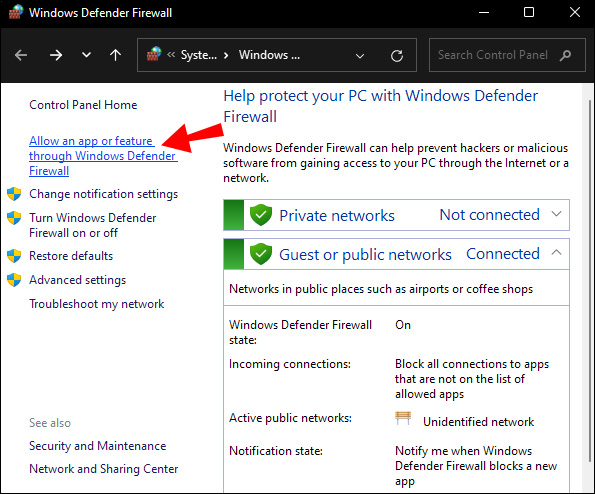Click the Guest or public networks heading
Image resolution: width=595 pixels, height=494 pixels.
[365, 255]
